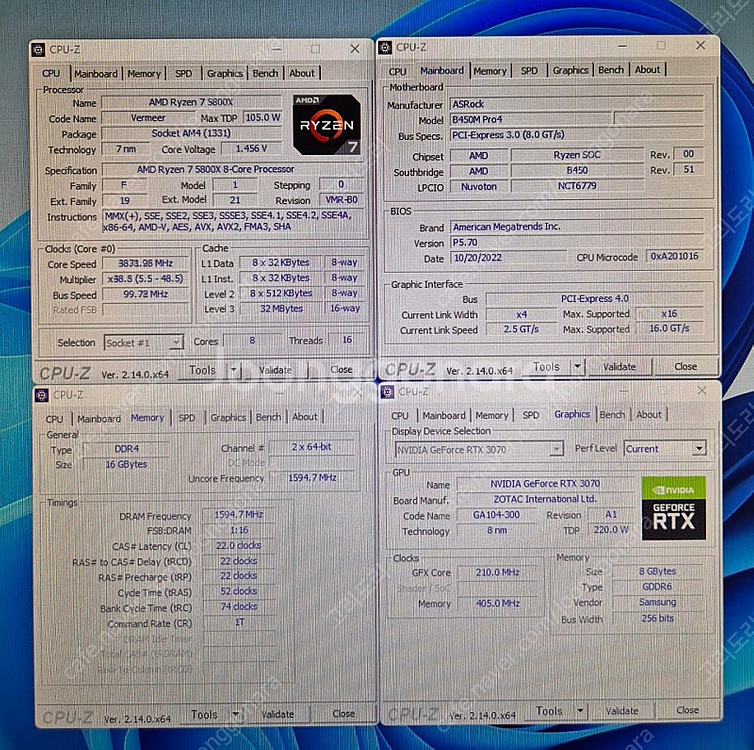This screenshot has width=754, height=750.
Task: Open the Perf Level Current dropdown
Action: [665, 449]
